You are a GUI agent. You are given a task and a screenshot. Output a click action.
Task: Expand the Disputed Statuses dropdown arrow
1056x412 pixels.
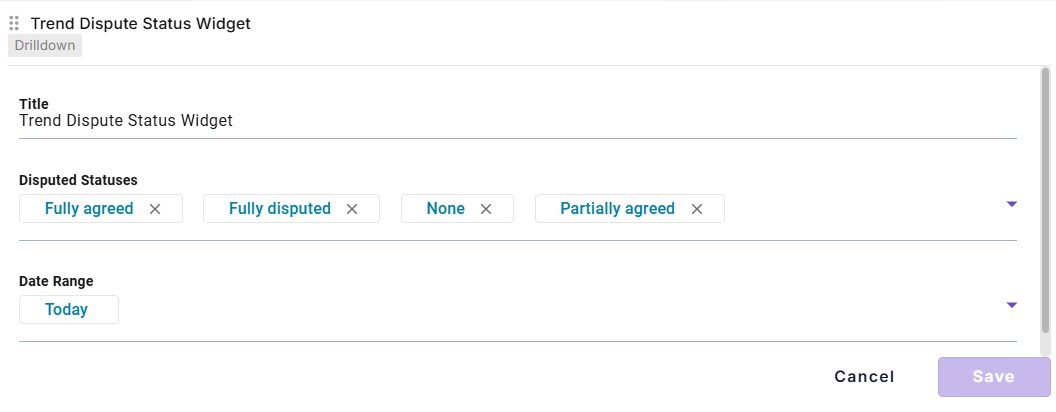pos(1011,204)
